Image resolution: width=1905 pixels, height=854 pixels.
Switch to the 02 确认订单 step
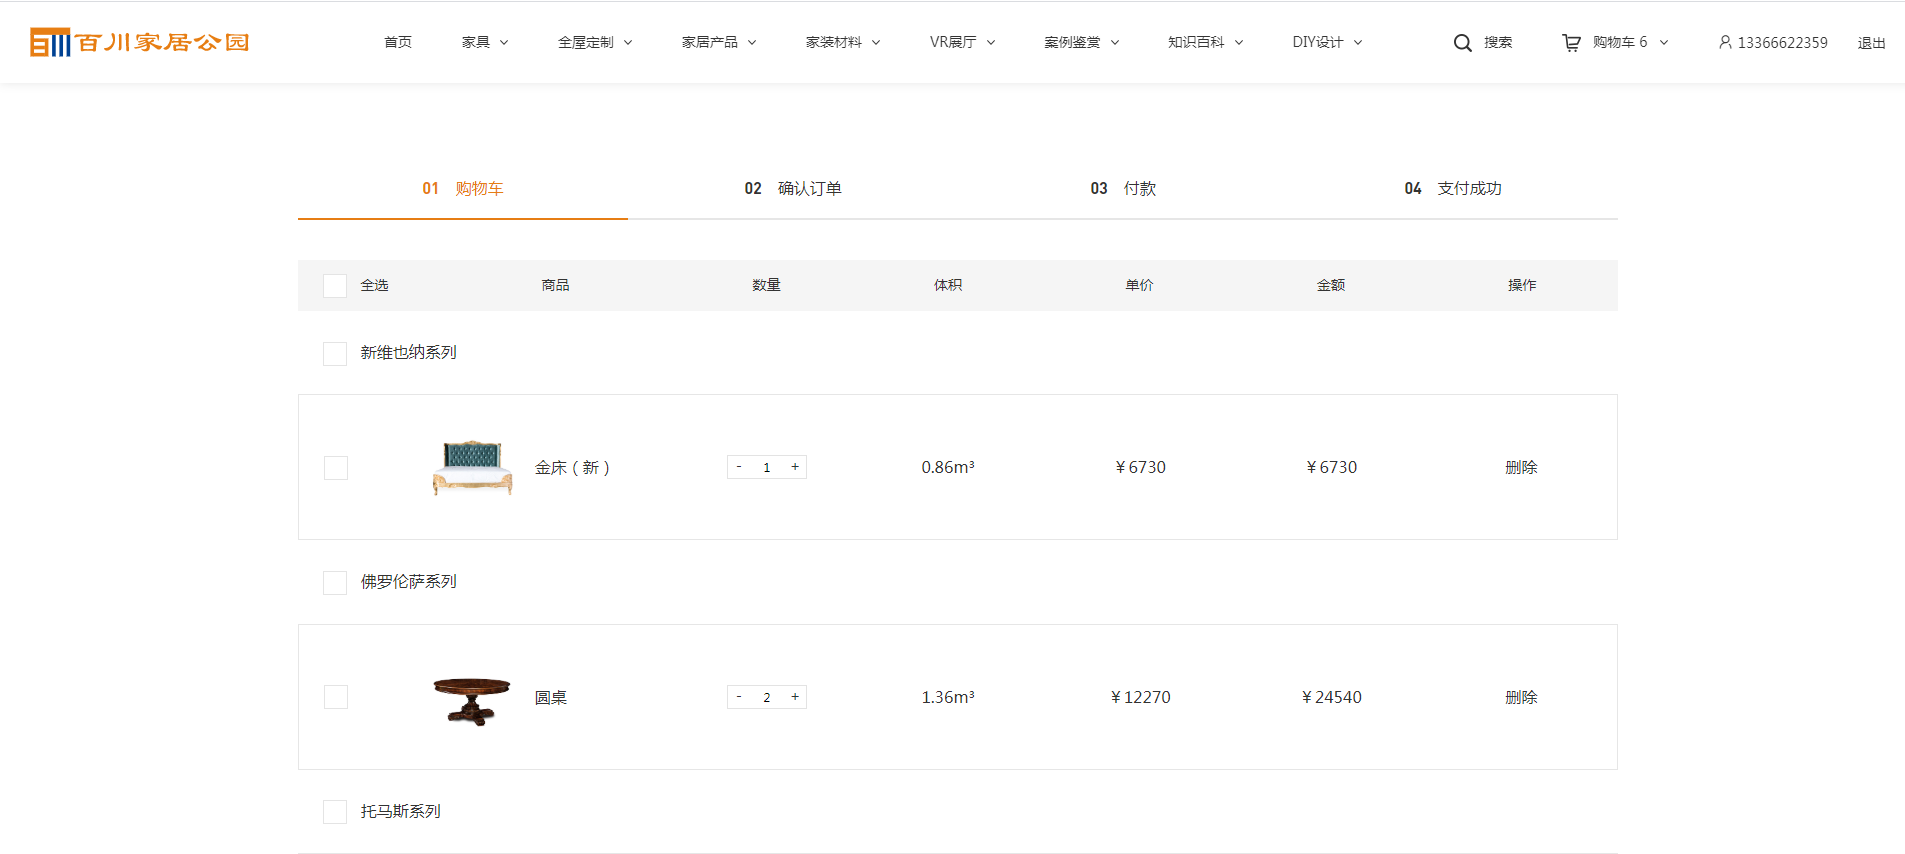click(793, 189)
